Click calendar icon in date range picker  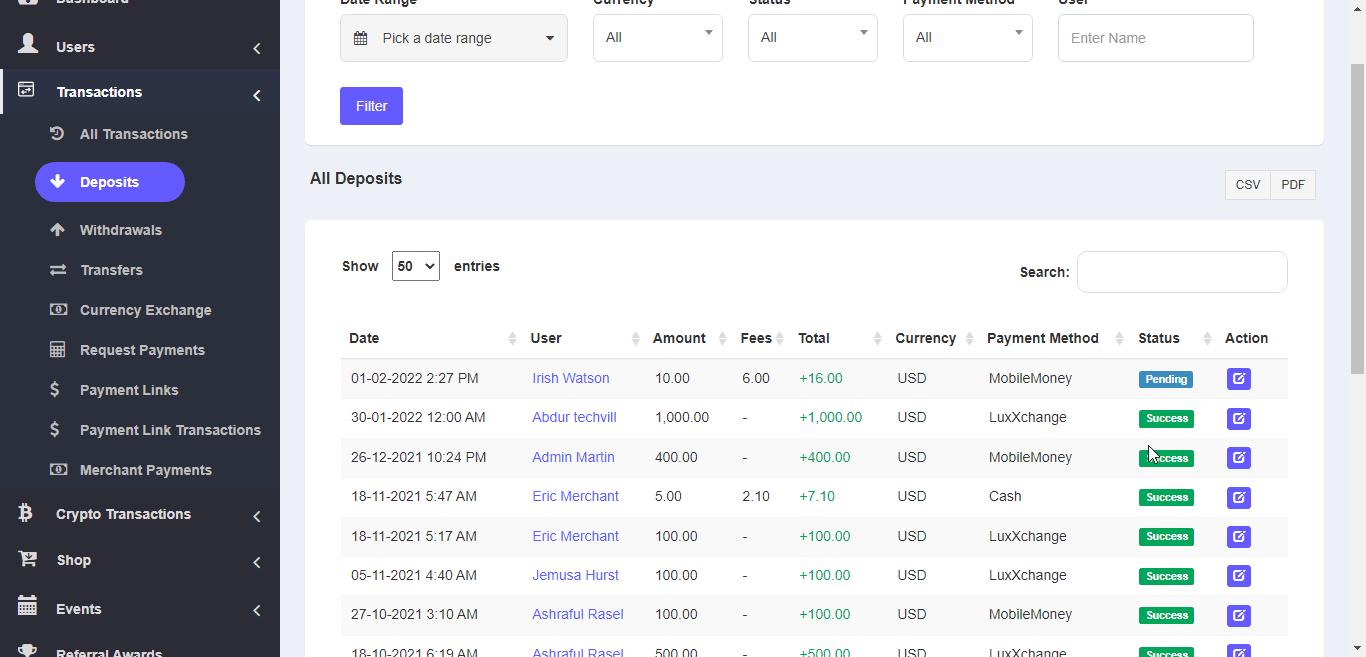coord(361,38)
